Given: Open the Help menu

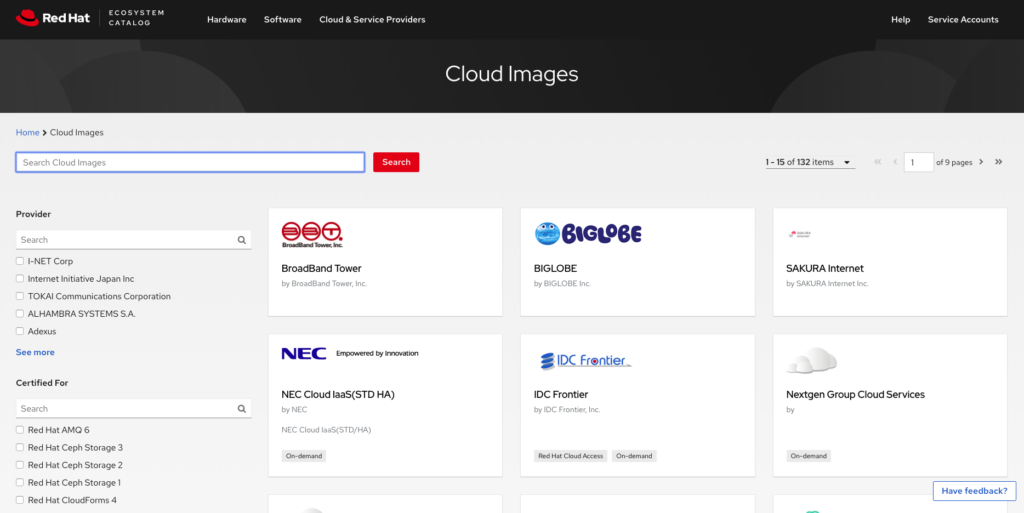Looking at the screenshot, I should (x=901, y=20).
